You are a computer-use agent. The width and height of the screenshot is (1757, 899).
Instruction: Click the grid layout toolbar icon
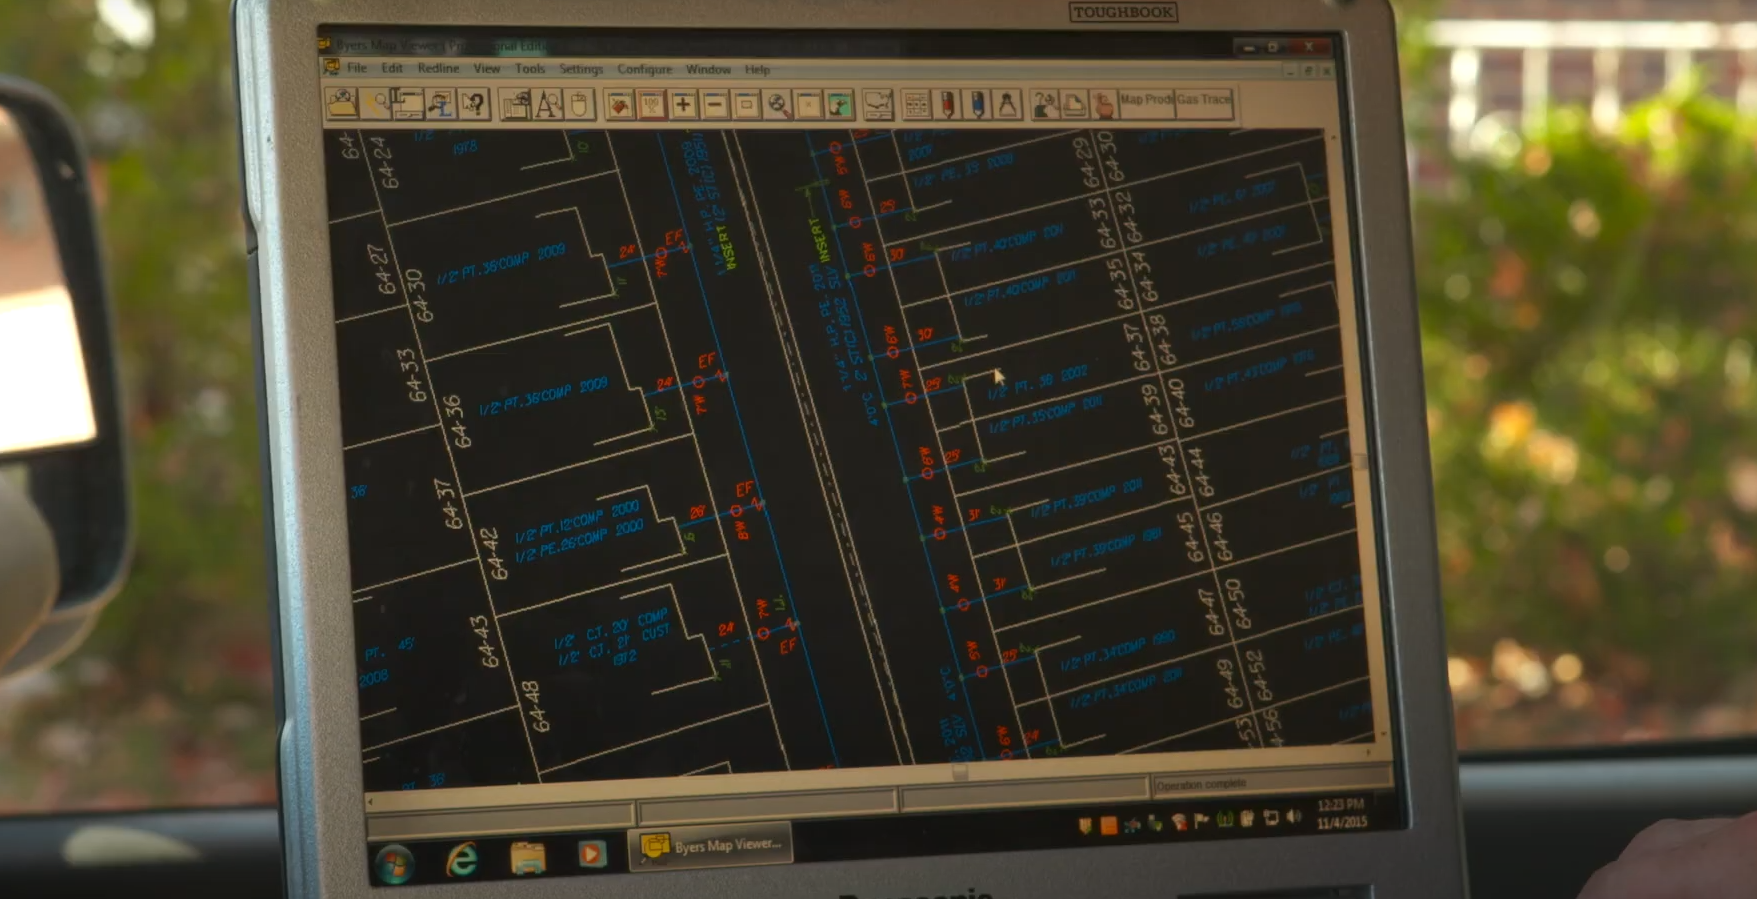pos(914,104)
